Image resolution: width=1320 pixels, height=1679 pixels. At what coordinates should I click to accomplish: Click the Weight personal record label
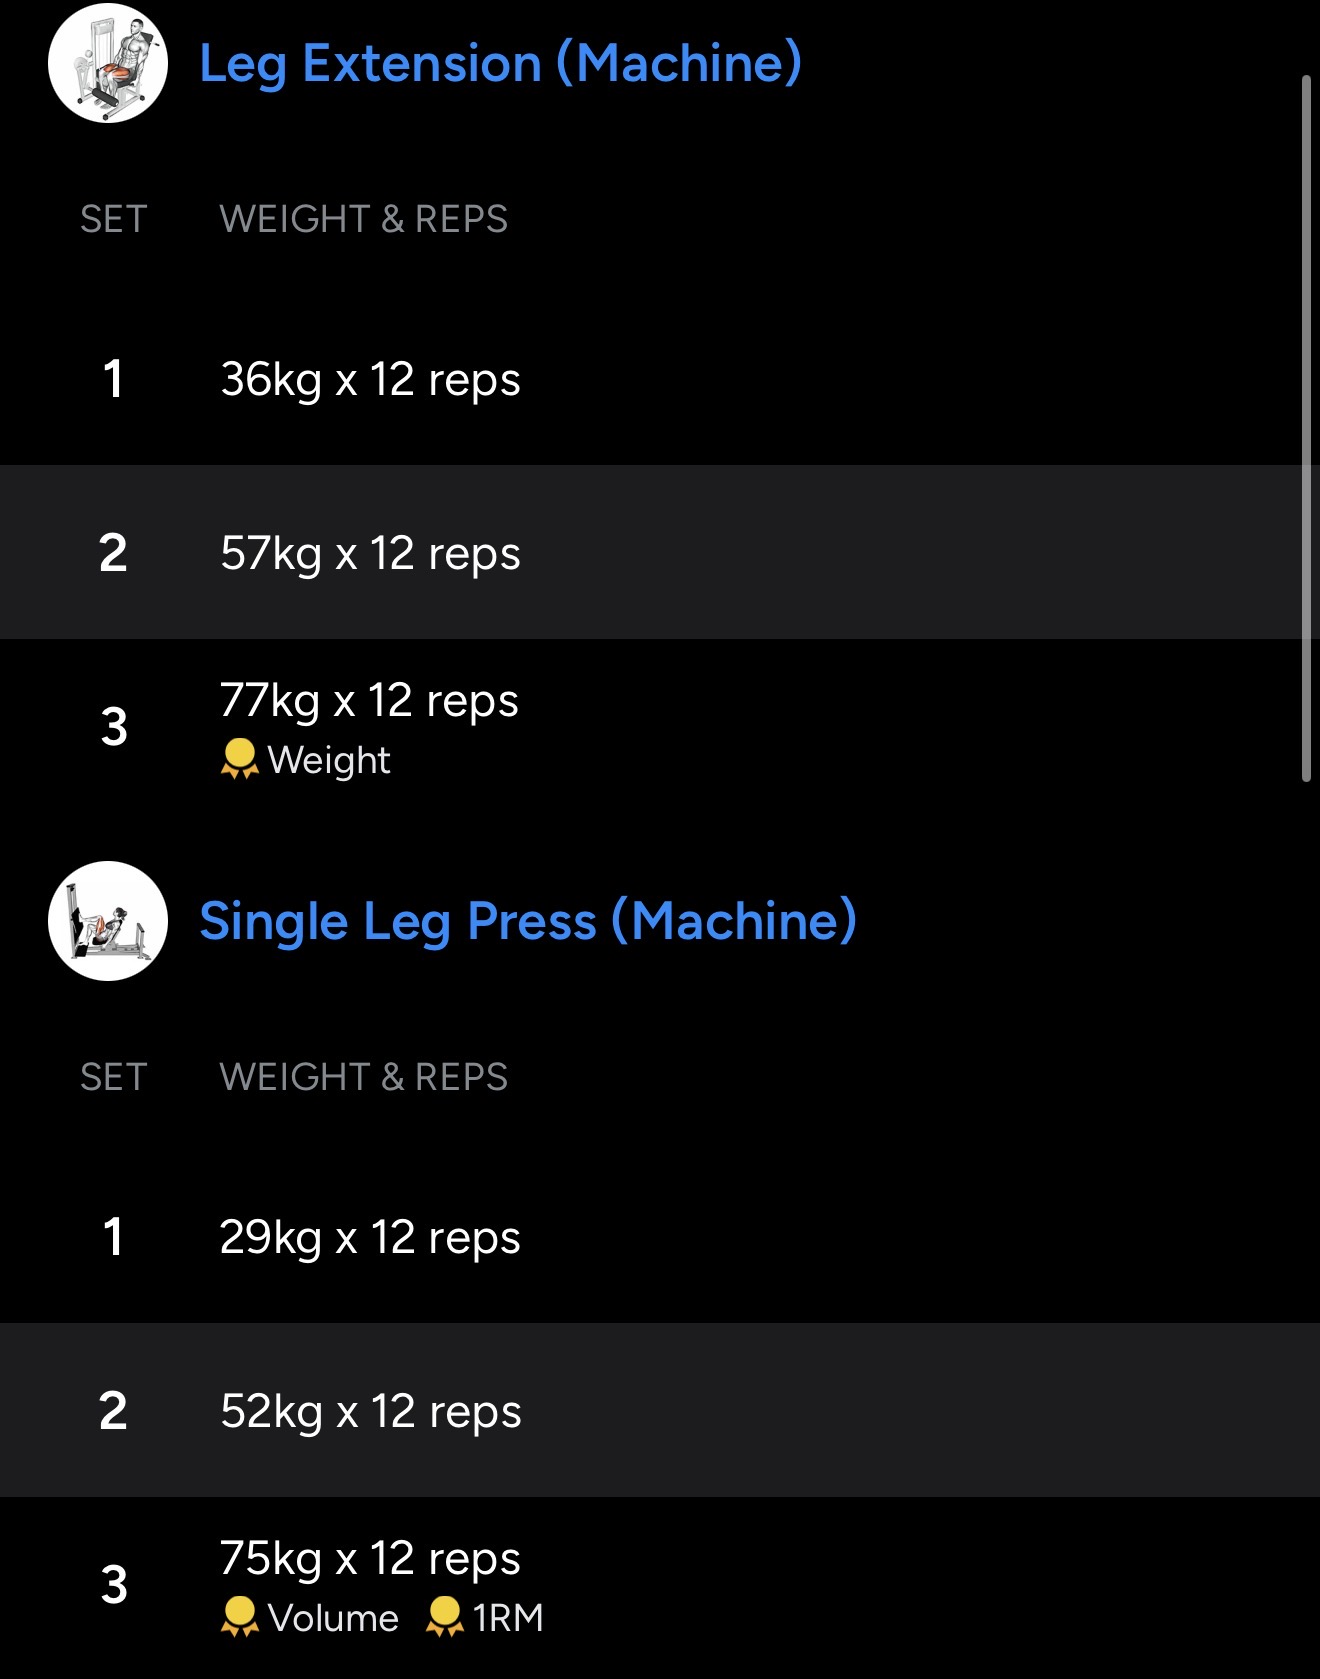point(329,760)
